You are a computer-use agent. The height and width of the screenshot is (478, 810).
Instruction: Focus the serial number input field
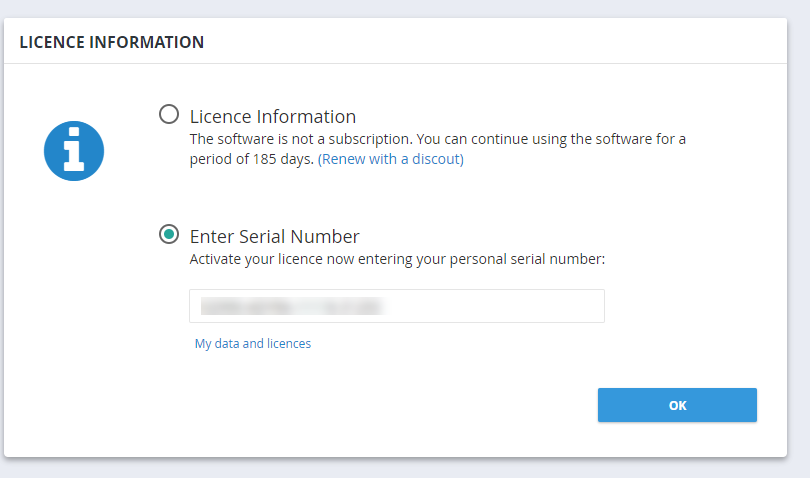point(397,306)
